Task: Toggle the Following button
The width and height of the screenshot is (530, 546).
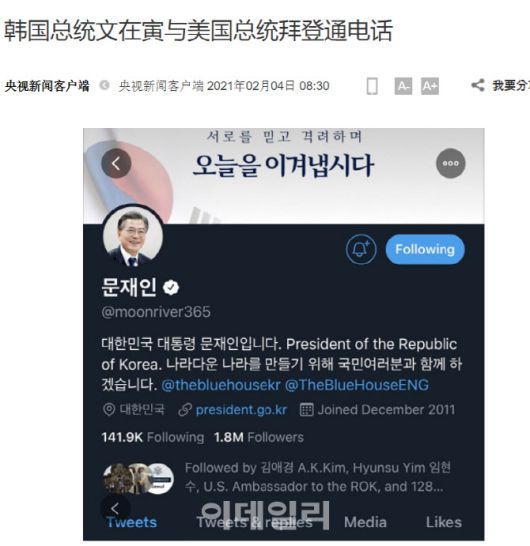Action: (425, 249)
